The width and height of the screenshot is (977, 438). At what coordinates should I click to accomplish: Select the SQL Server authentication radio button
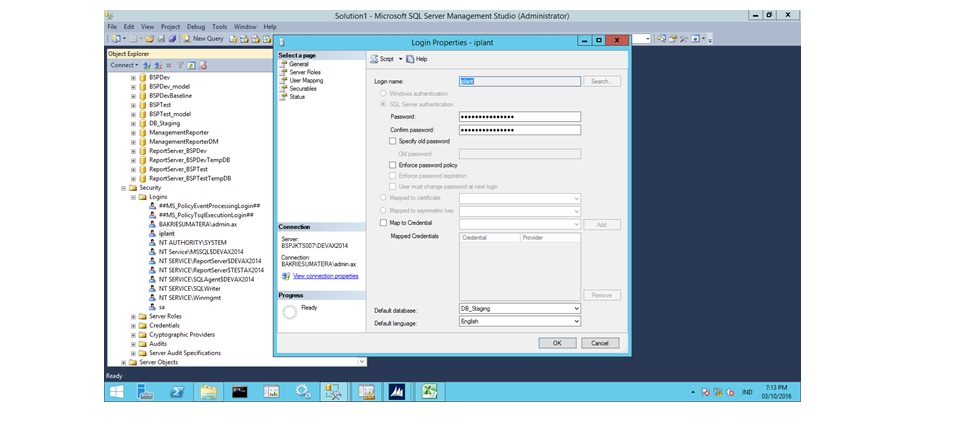pyautogui.click(x=383, y=105)
